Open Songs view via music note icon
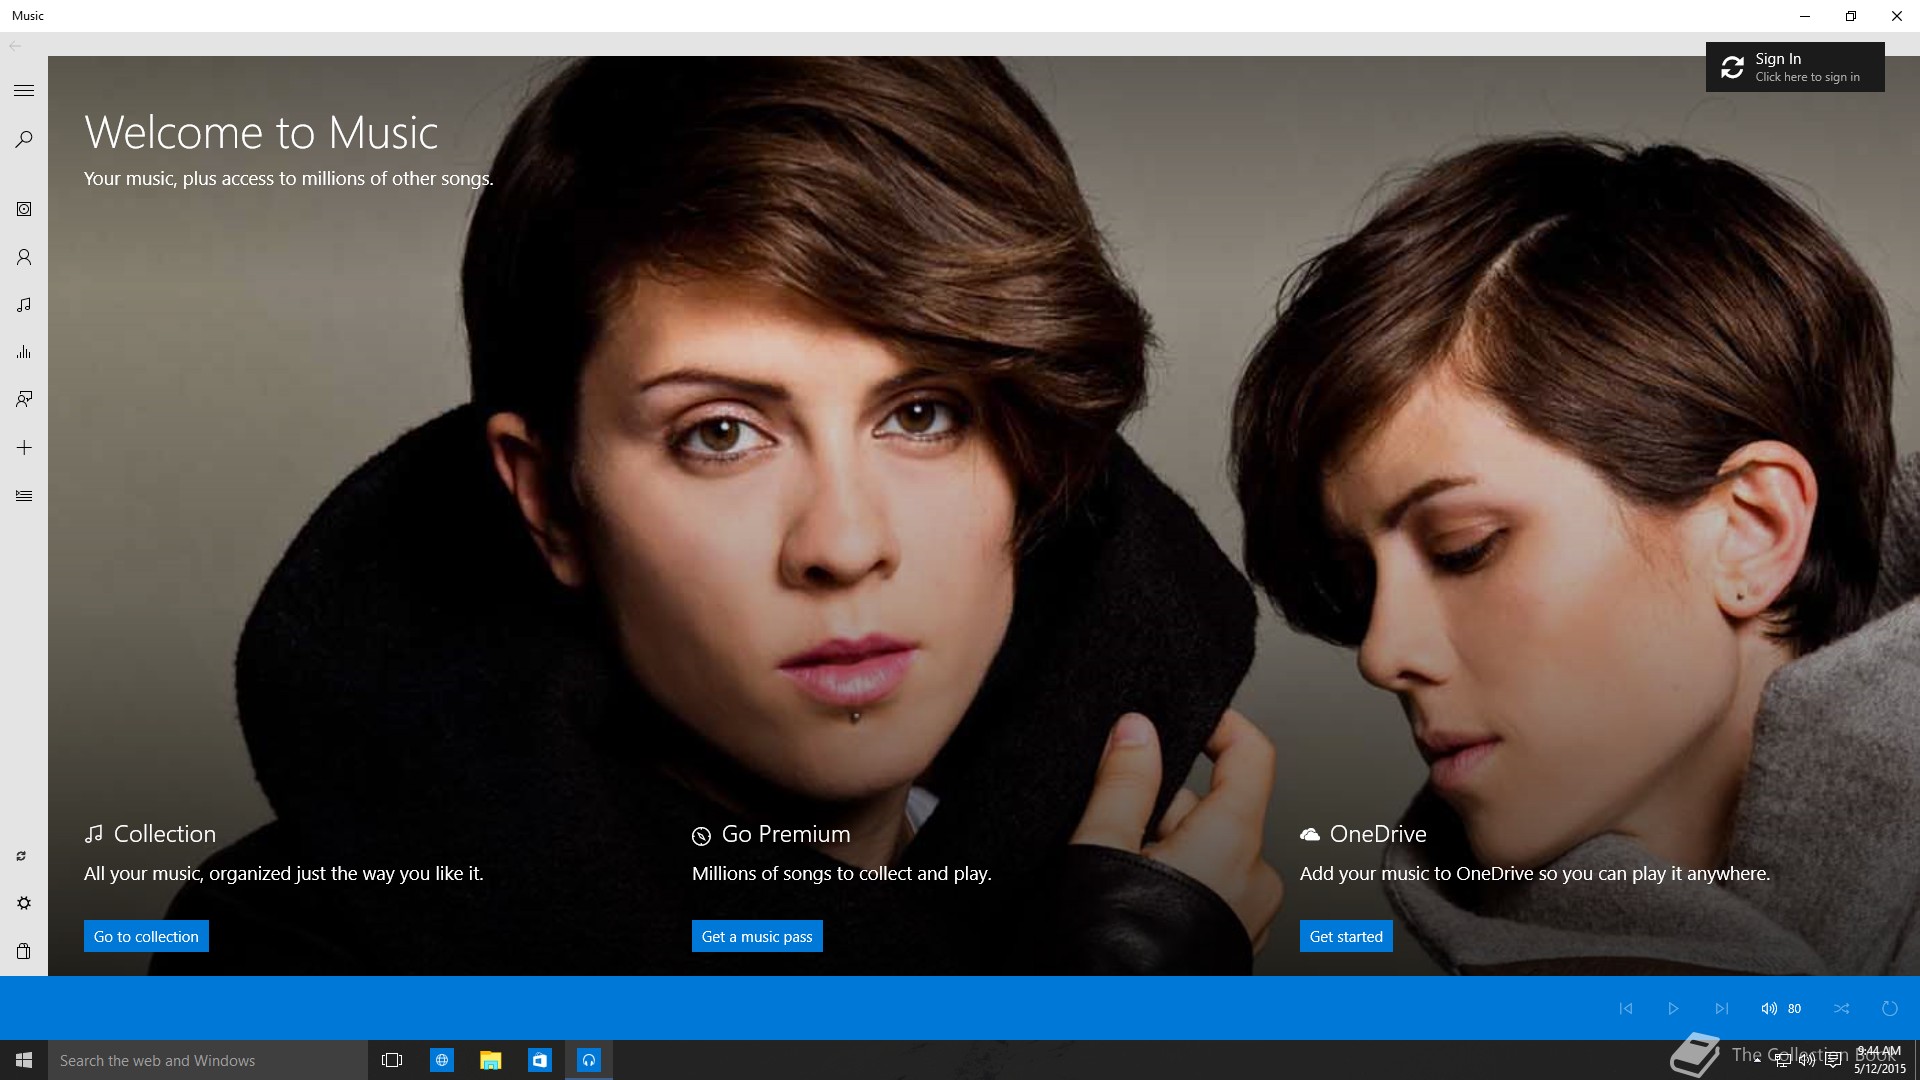Screen dimensions: 1920x1080 click(24, 305)
